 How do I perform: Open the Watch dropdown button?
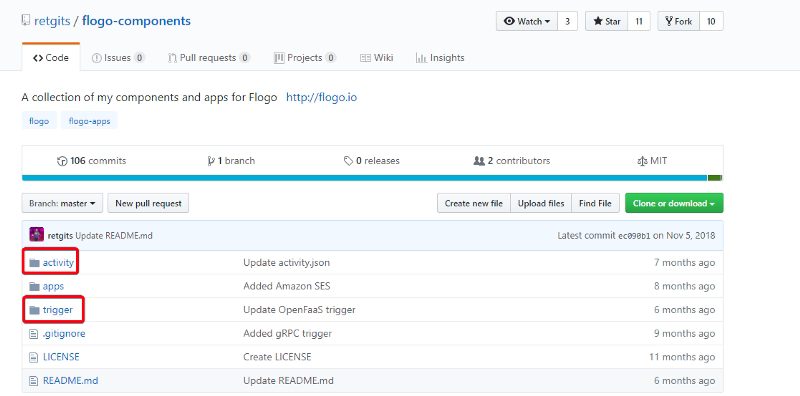527,21
